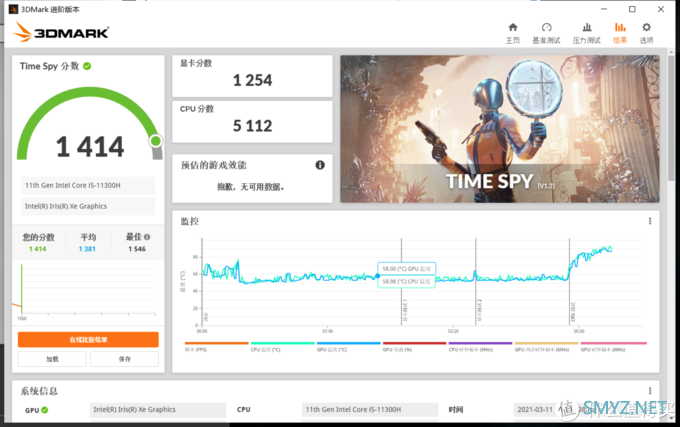This screenshot has height=427, width=680.
Task: Open the system info three-dot menu
Action: [x=650, y=391]
